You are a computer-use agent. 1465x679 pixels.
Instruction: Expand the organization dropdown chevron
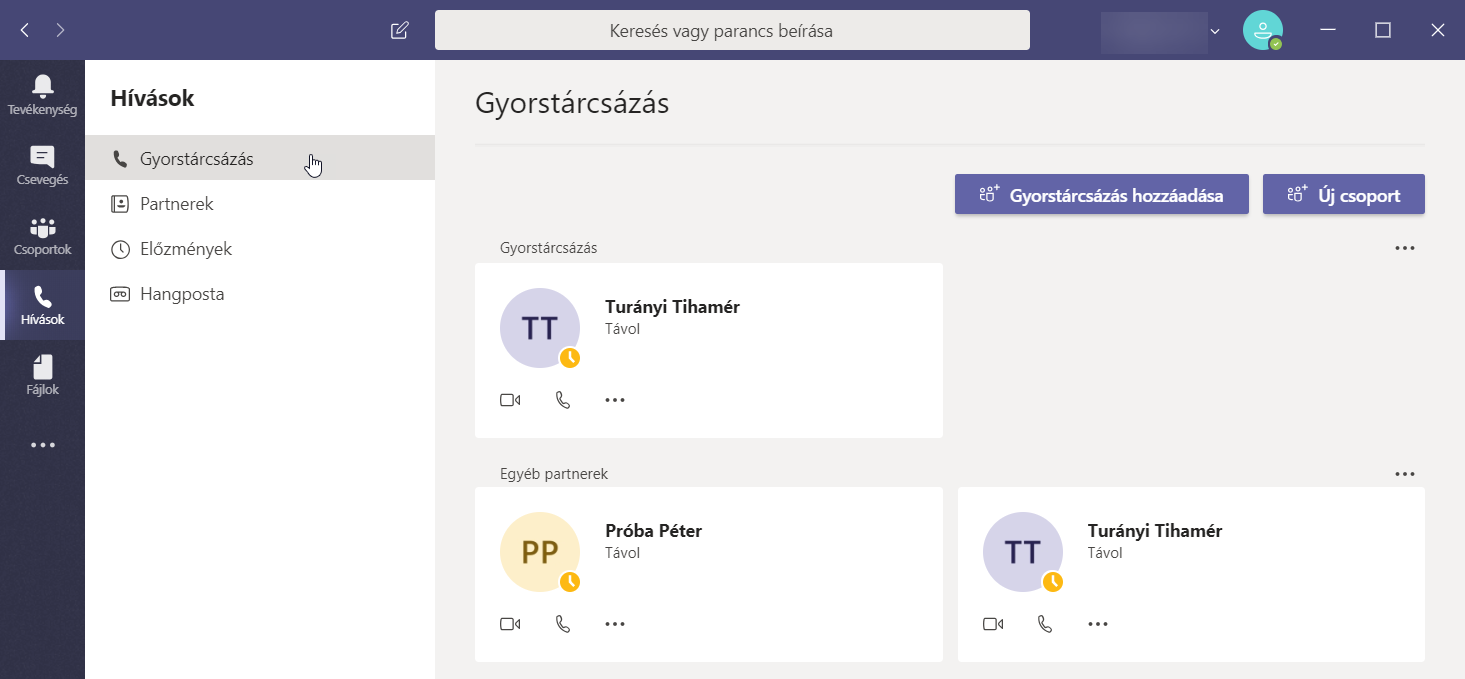[1215, 31]
